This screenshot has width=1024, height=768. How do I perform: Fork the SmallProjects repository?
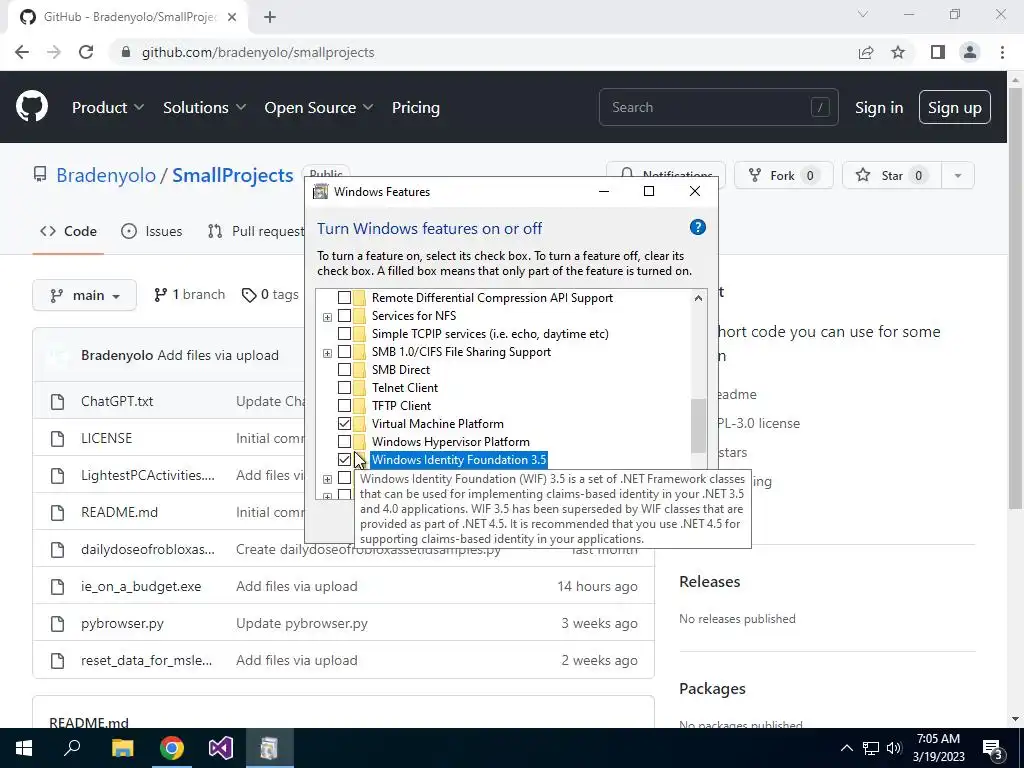point(783,175)
